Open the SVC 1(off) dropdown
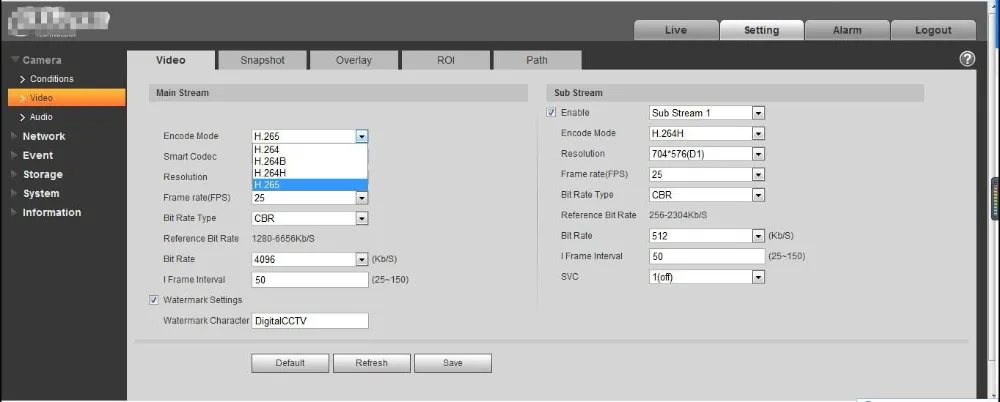Viewport: 1000px width, 402px height. coord(758,276)
